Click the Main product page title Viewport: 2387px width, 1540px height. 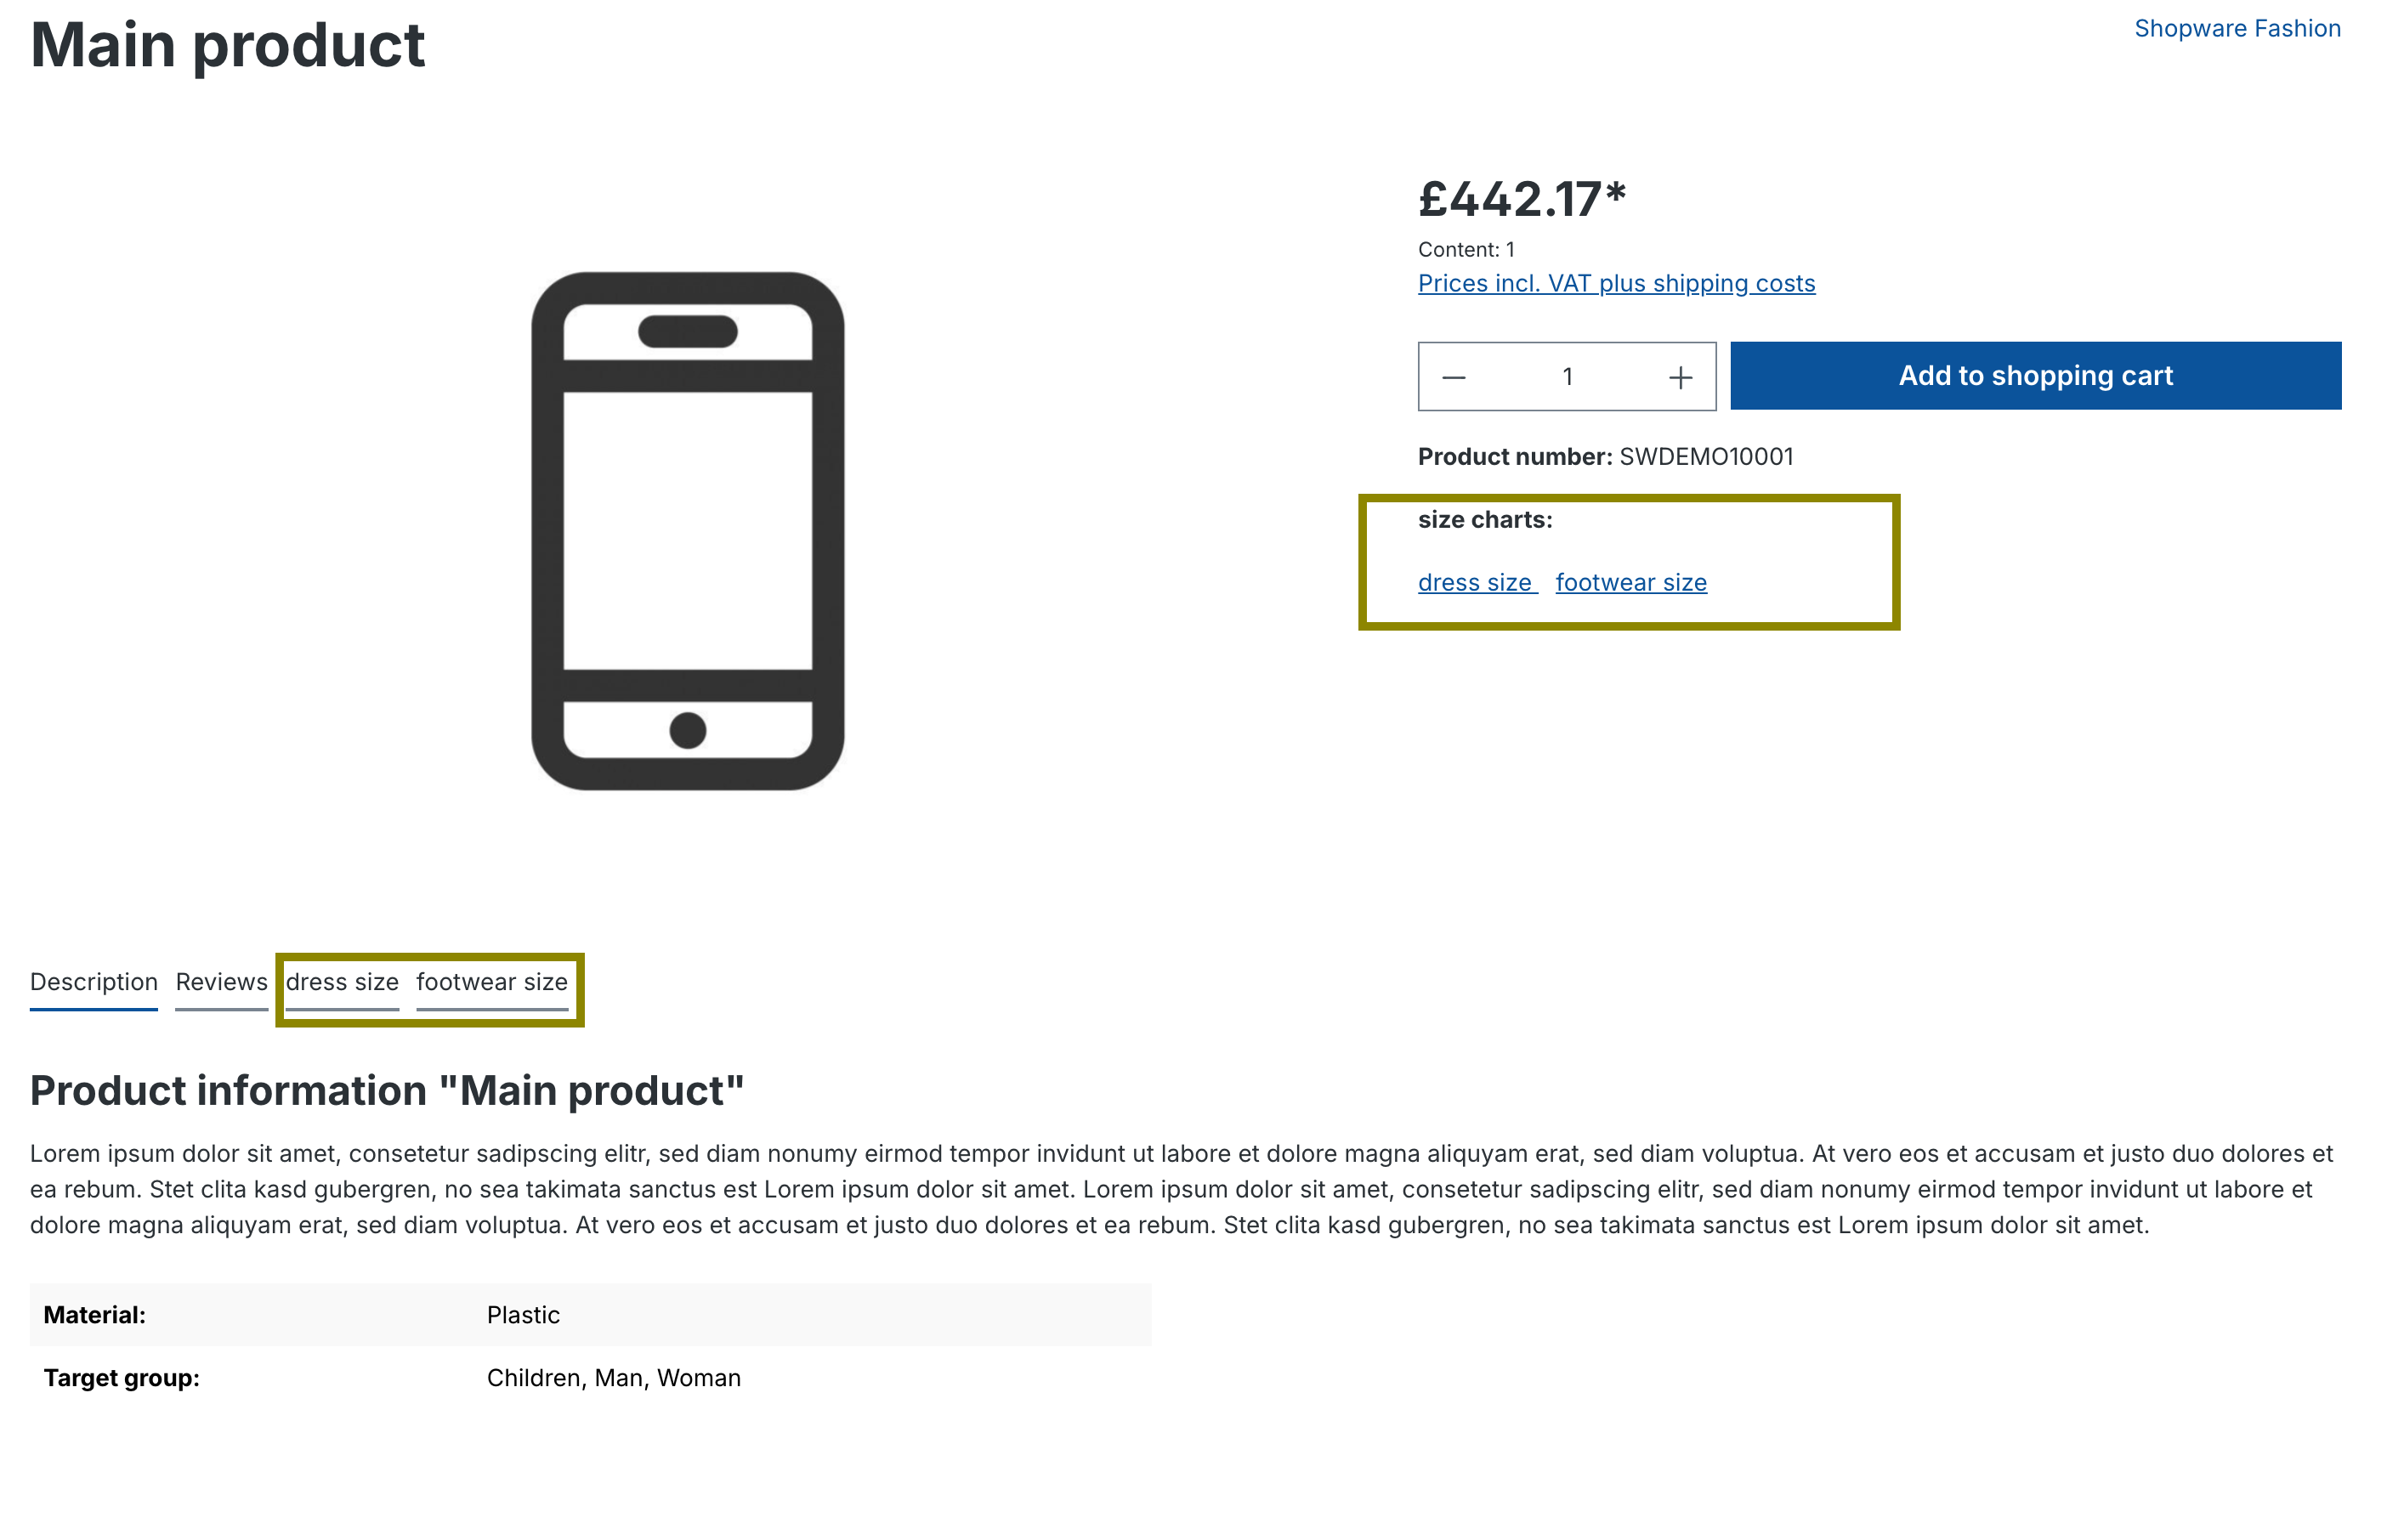227,45
